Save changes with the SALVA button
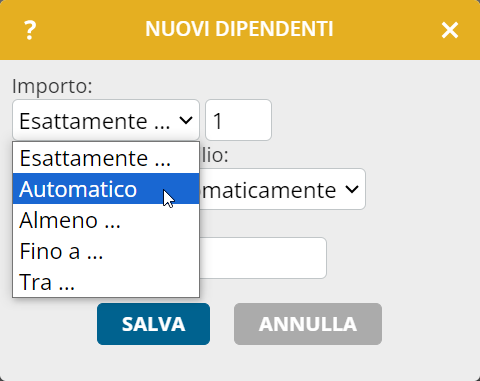Viewport: 480px width, 381px height. click(153, 324)
